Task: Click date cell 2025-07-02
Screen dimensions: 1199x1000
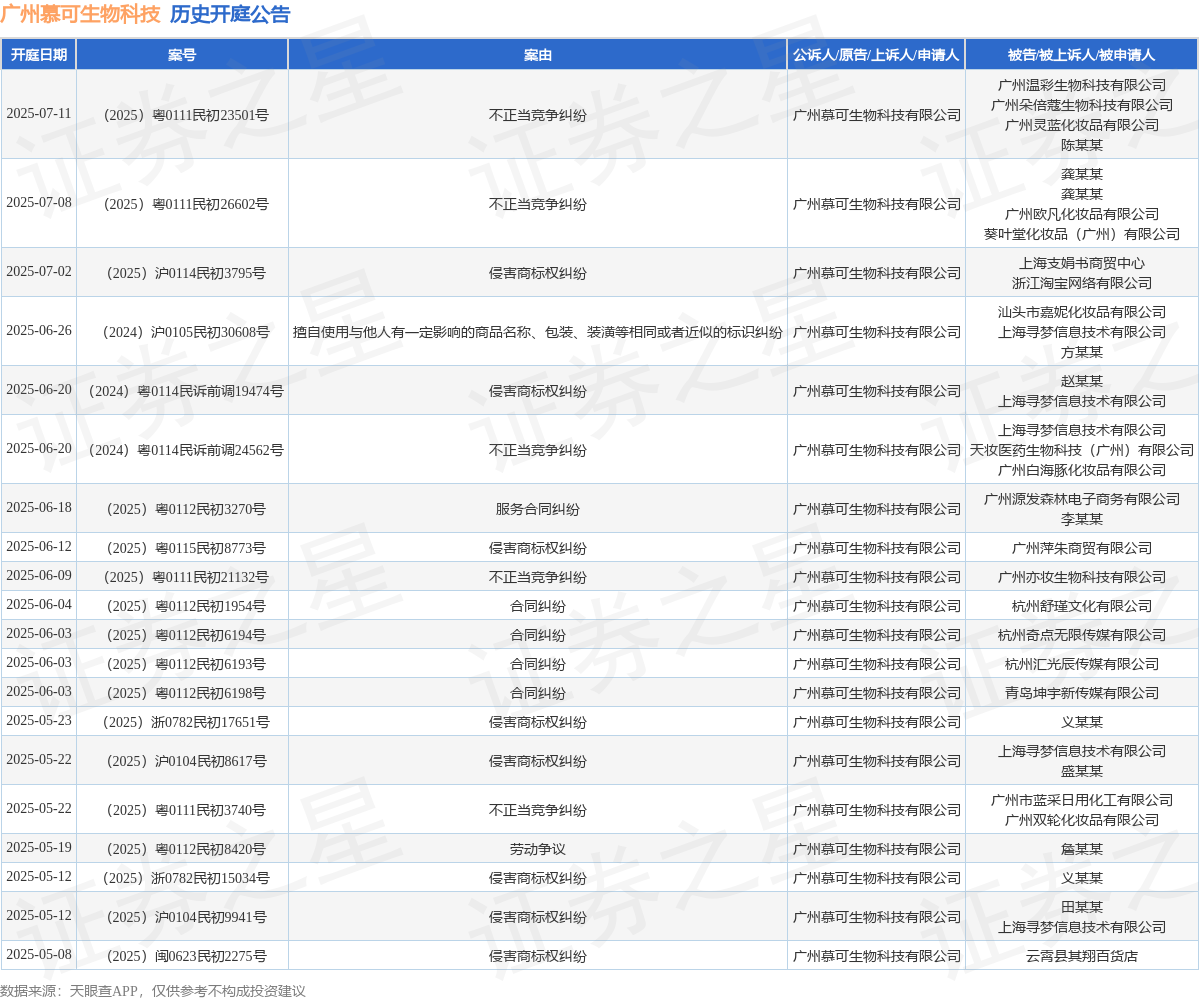Action: click(39, 271)
